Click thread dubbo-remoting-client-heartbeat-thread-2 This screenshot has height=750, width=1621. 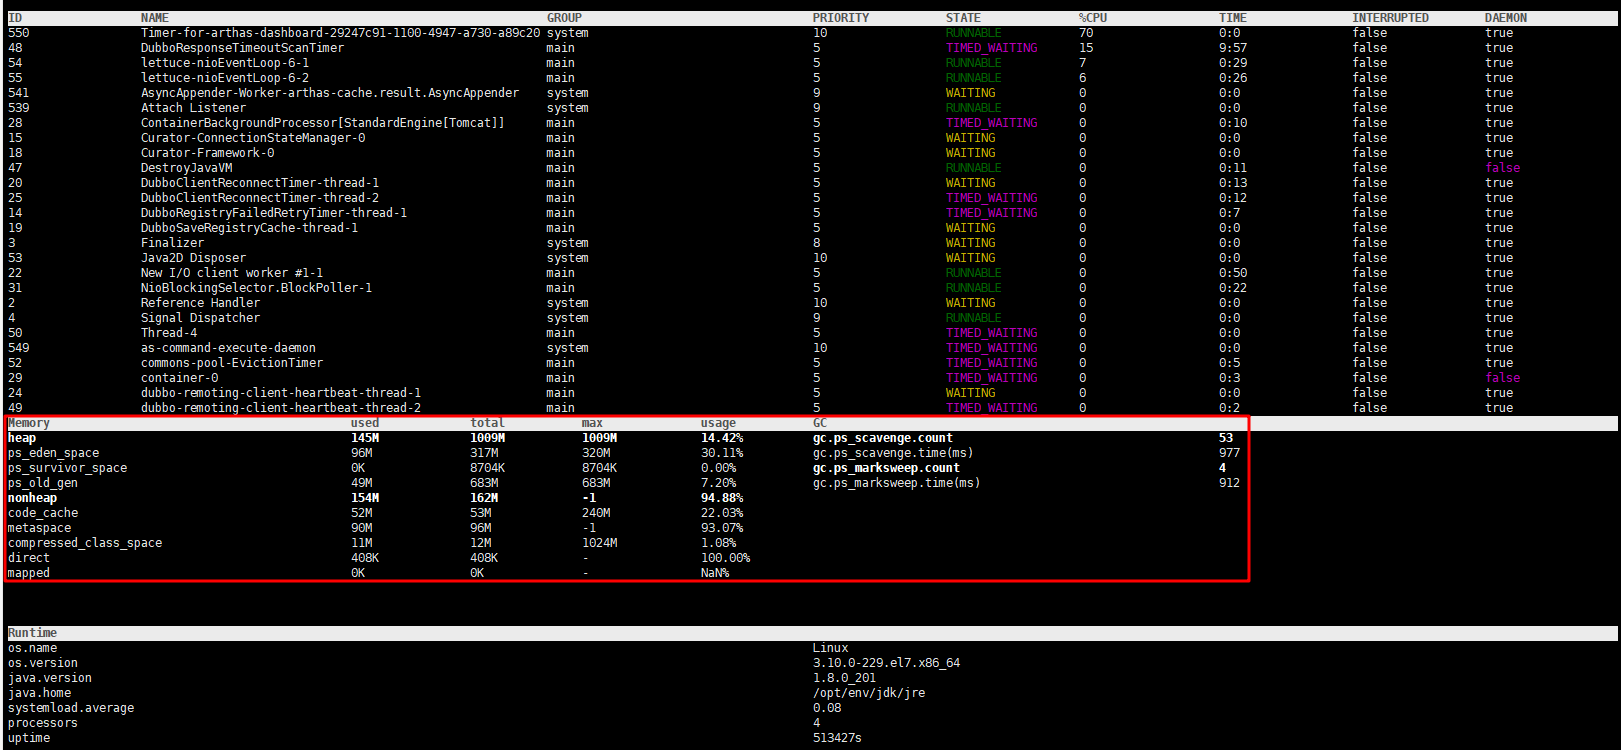281,408
